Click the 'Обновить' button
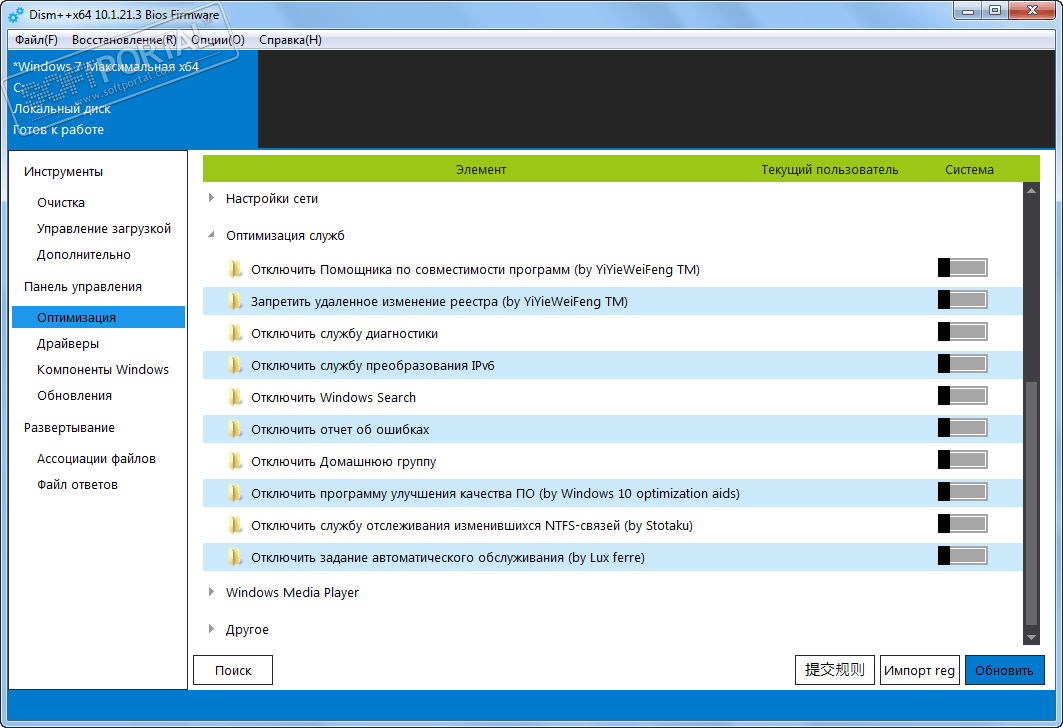1063x728 pixels. click(1004, 670)
